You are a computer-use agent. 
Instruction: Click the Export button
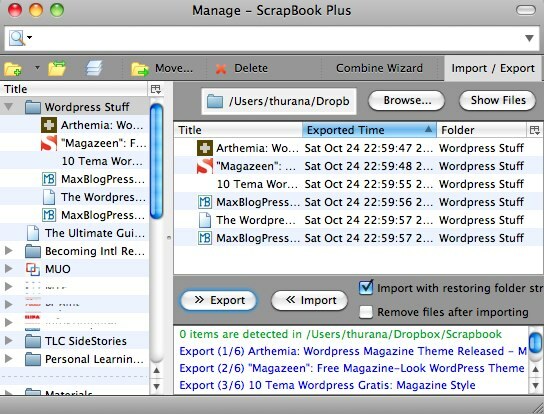coord(219,300)
